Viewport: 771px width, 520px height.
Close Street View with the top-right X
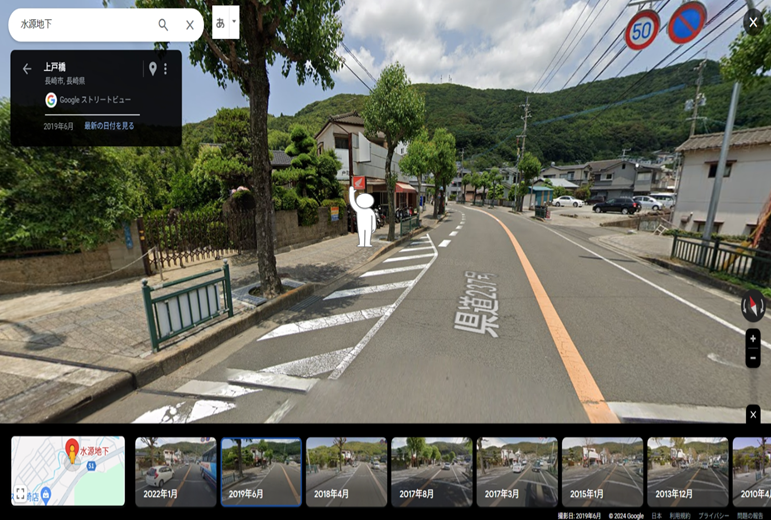click(753, 22)
